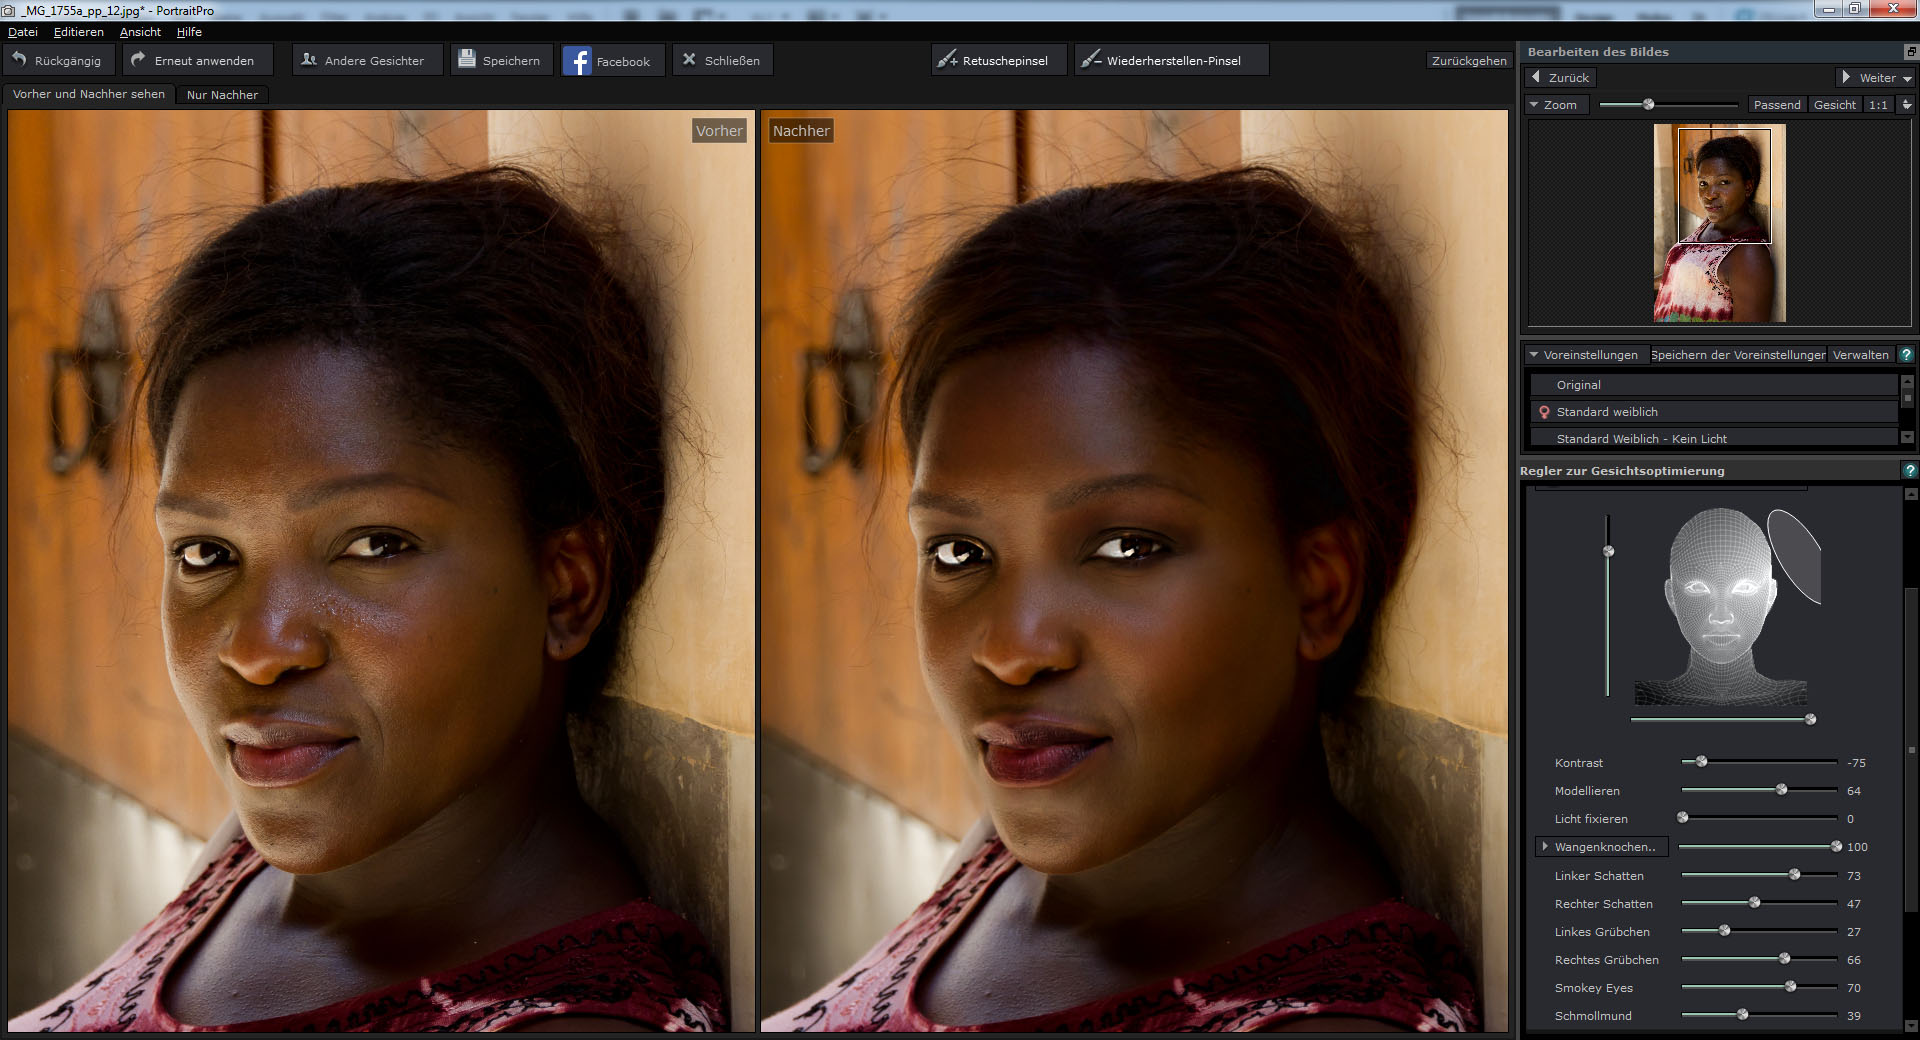Click the Kontrast value -75

pyautogui.click(x=1856, y=763)
